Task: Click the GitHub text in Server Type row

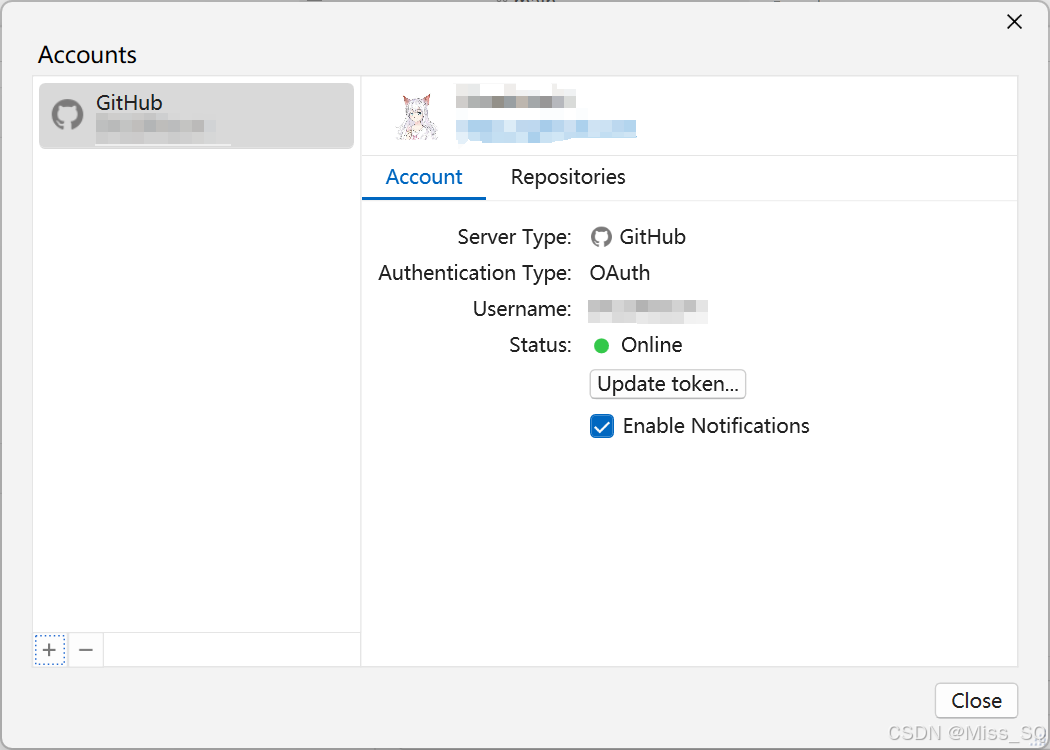Action: tap(652, 237)
